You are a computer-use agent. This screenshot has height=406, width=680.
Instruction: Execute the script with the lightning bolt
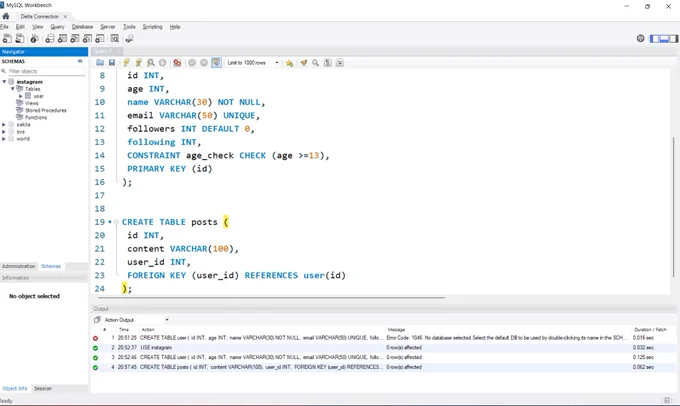tap(126, 63)
